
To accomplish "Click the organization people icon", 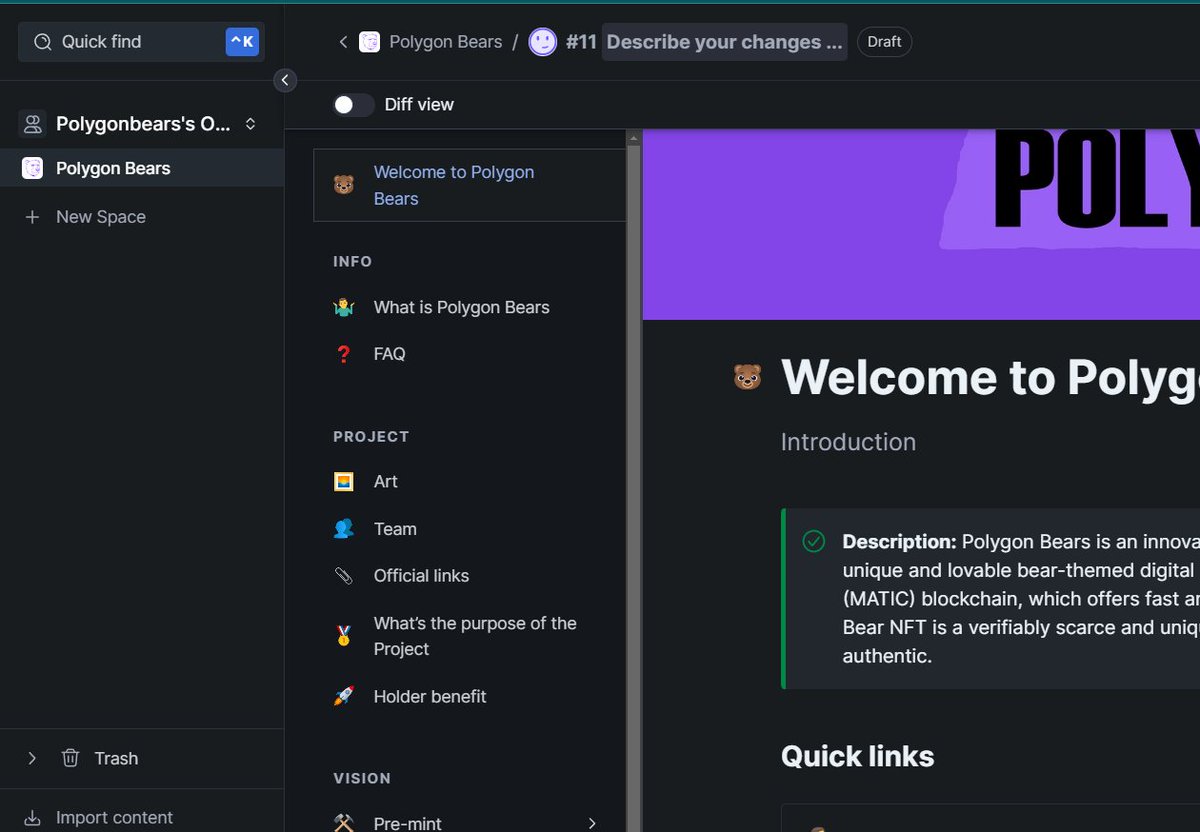I will pos(33,124).
